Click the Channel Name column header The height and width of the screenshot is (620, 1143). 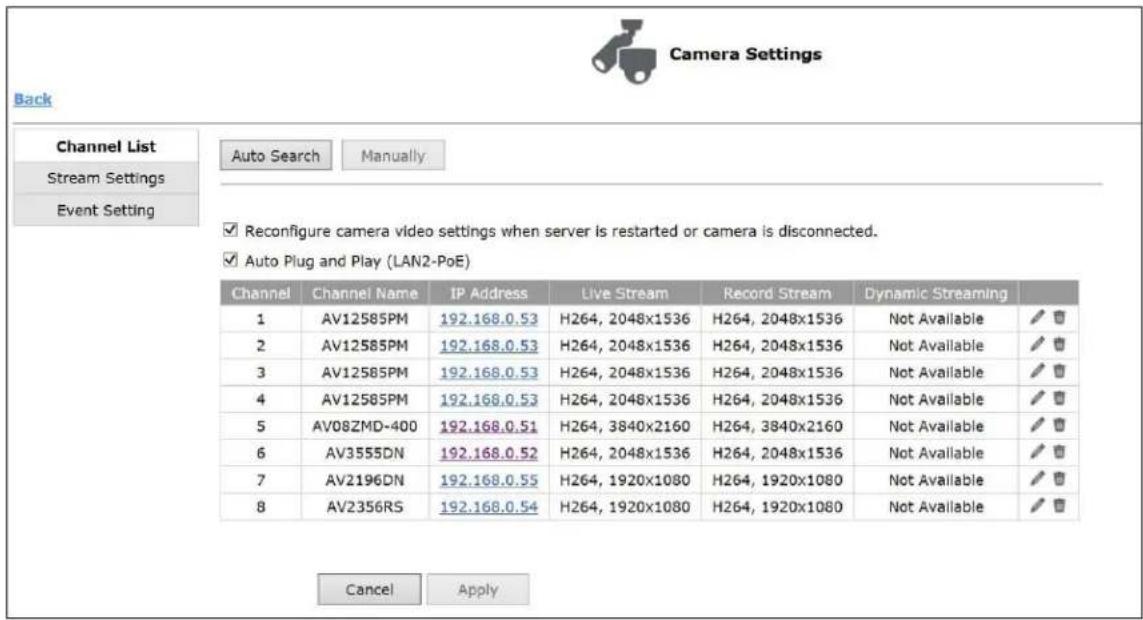(364, 294)
